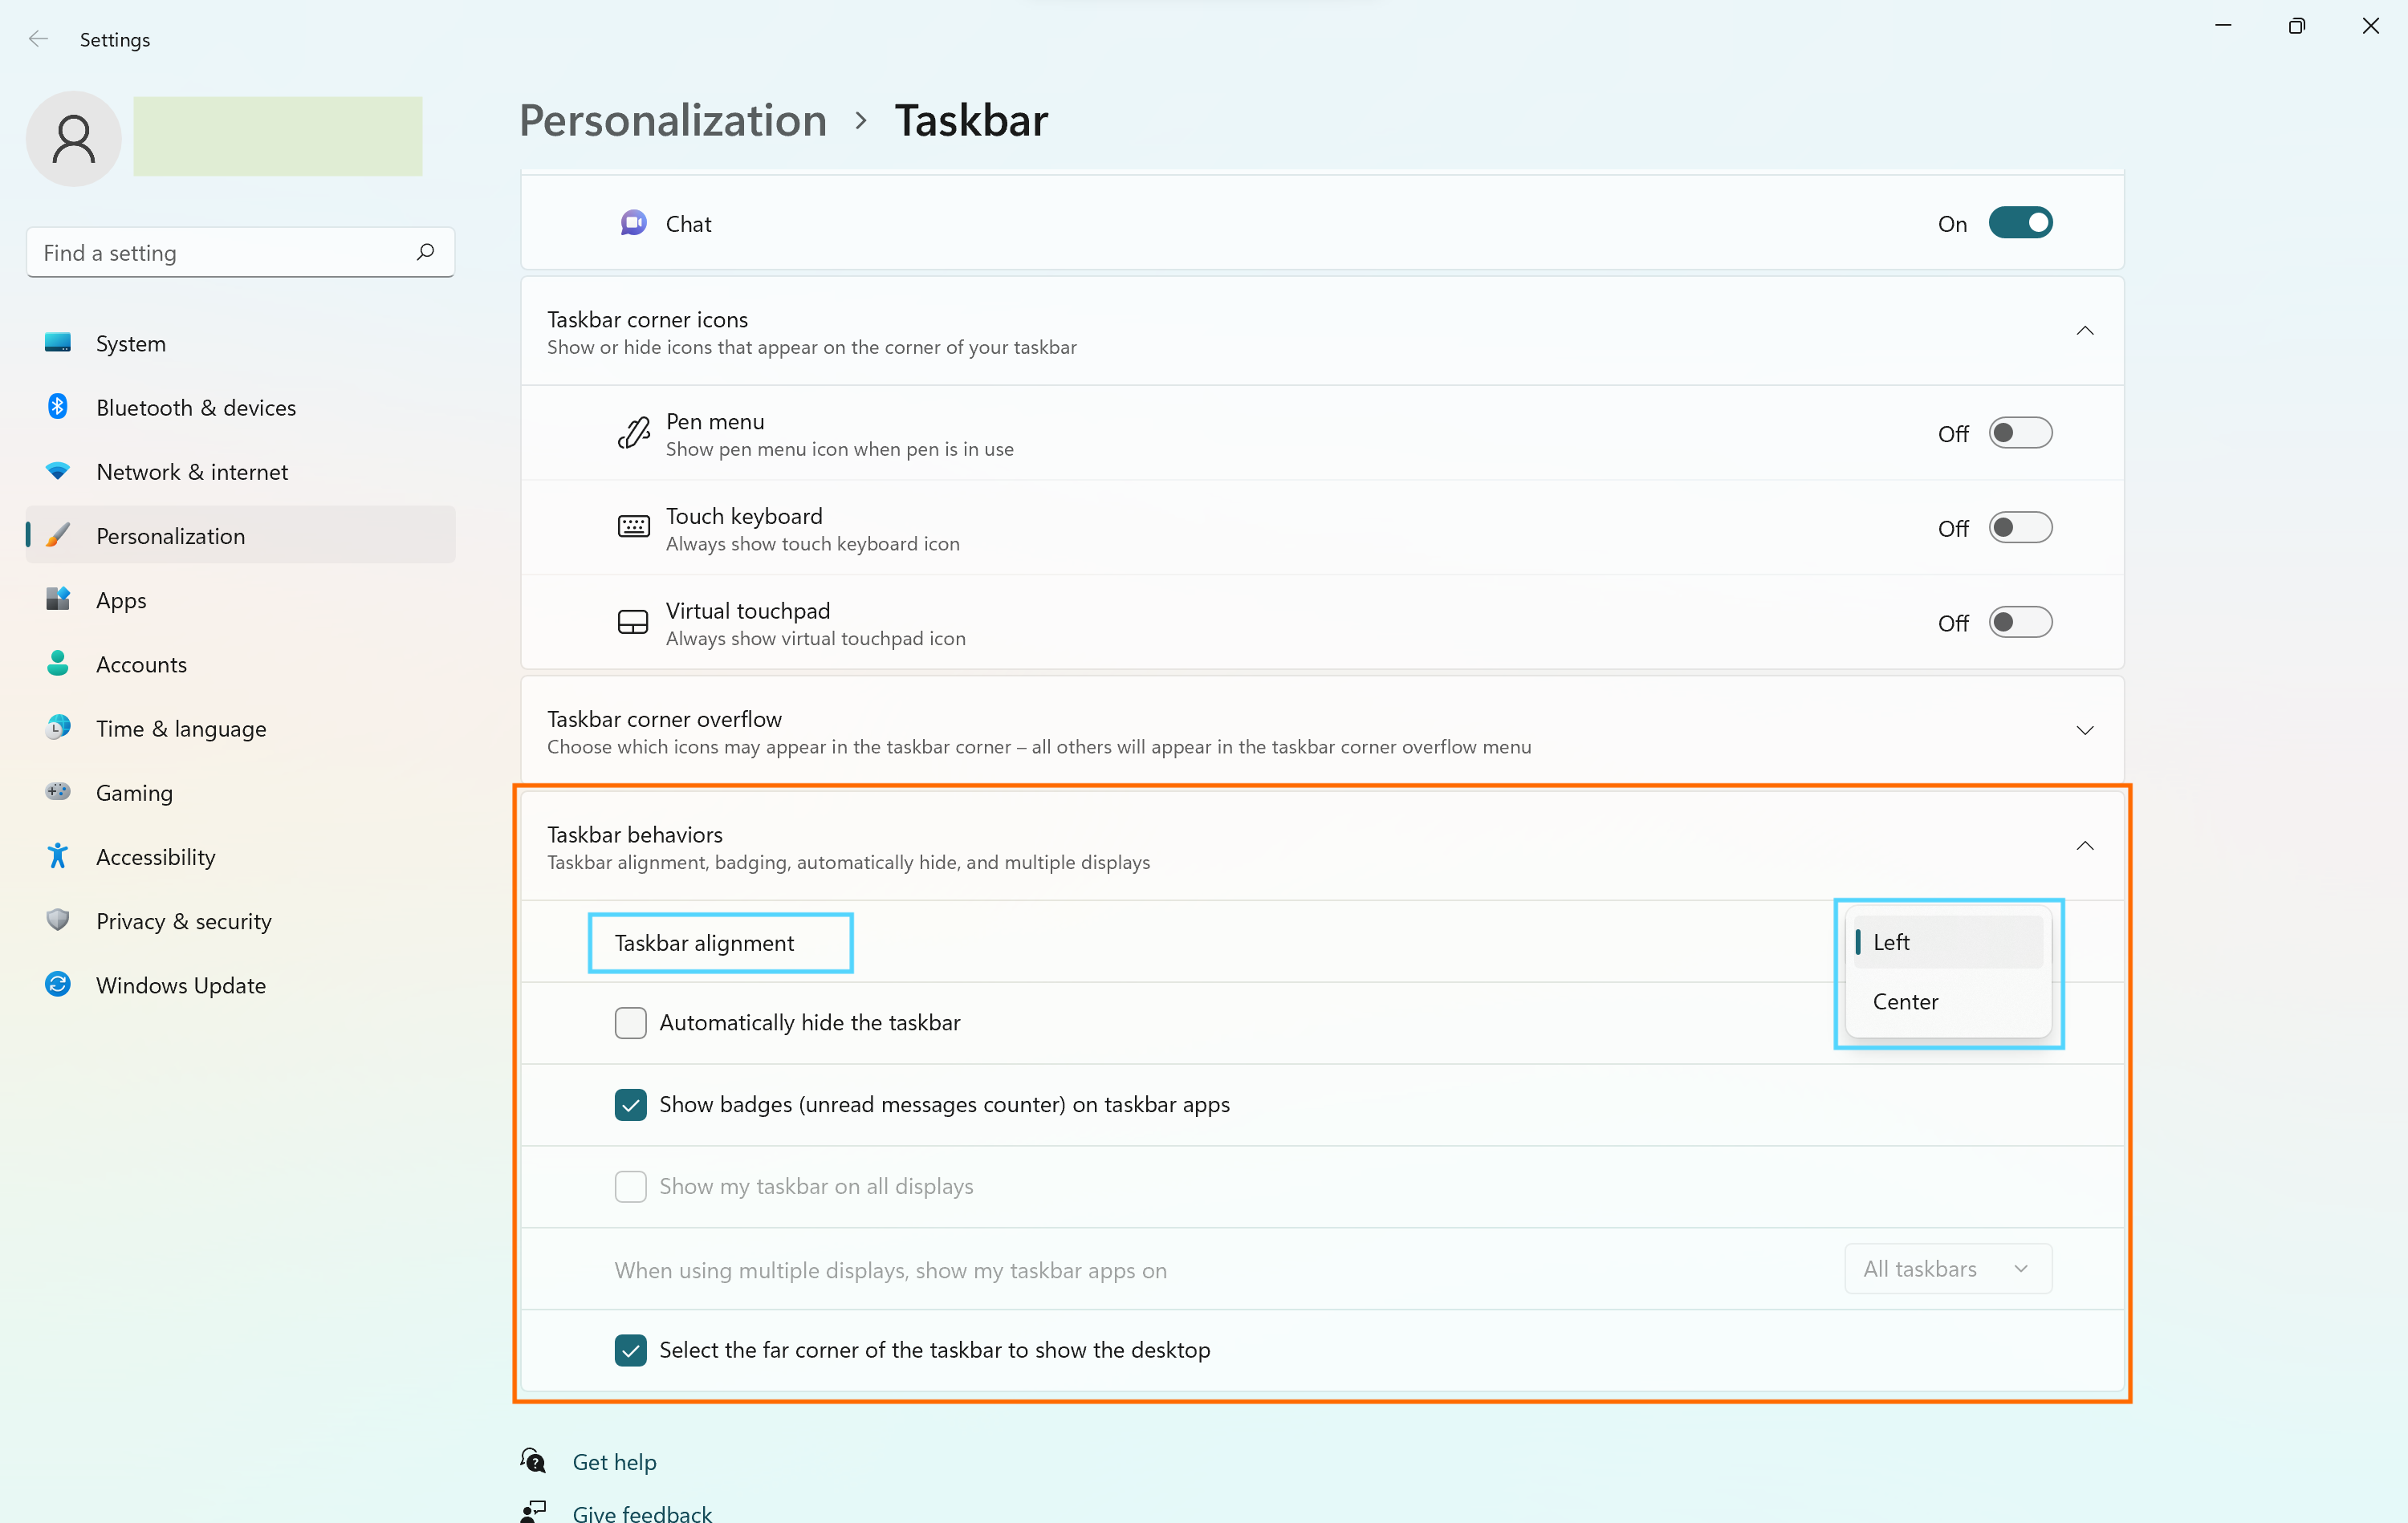Expand Taskbar corner overflow section

pyautogui.click(x=2084, y=731)
